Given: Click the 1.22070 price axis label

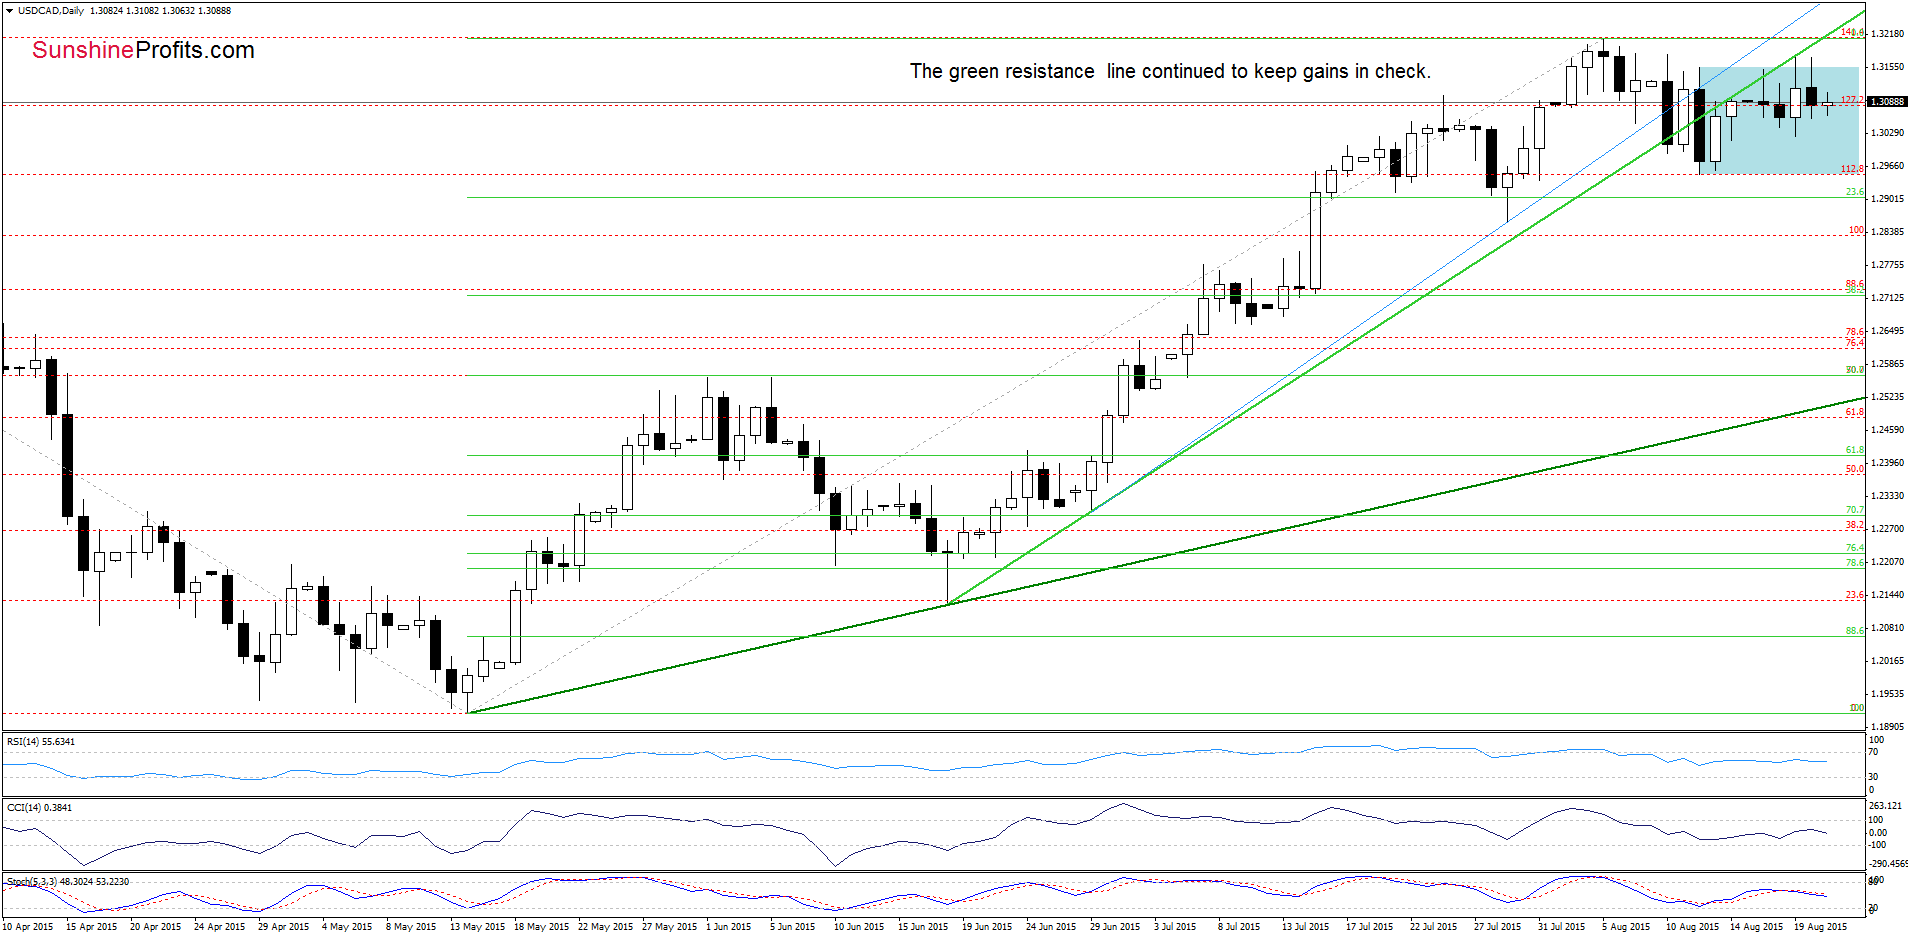Looking at the screenshot, I should pos(1887,562).
